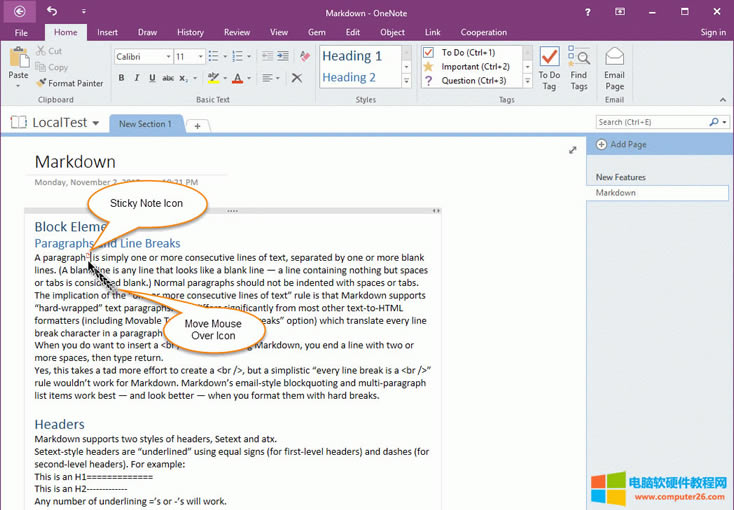Screen dimensions: 734x510
Task: Select the Important (Ctrl+2) star tag
Action: 429,66
